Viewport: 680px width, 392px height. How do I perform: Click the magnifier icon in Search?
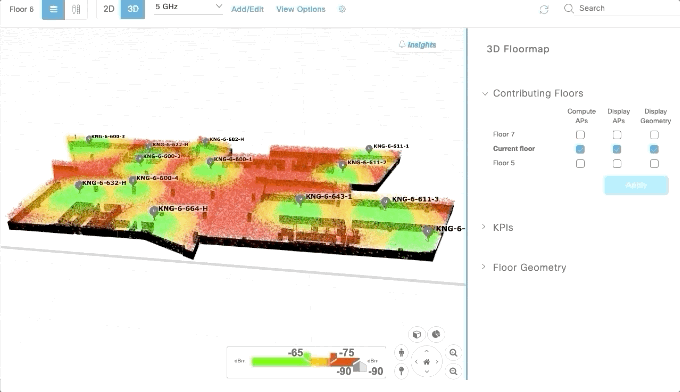(569, 8)
